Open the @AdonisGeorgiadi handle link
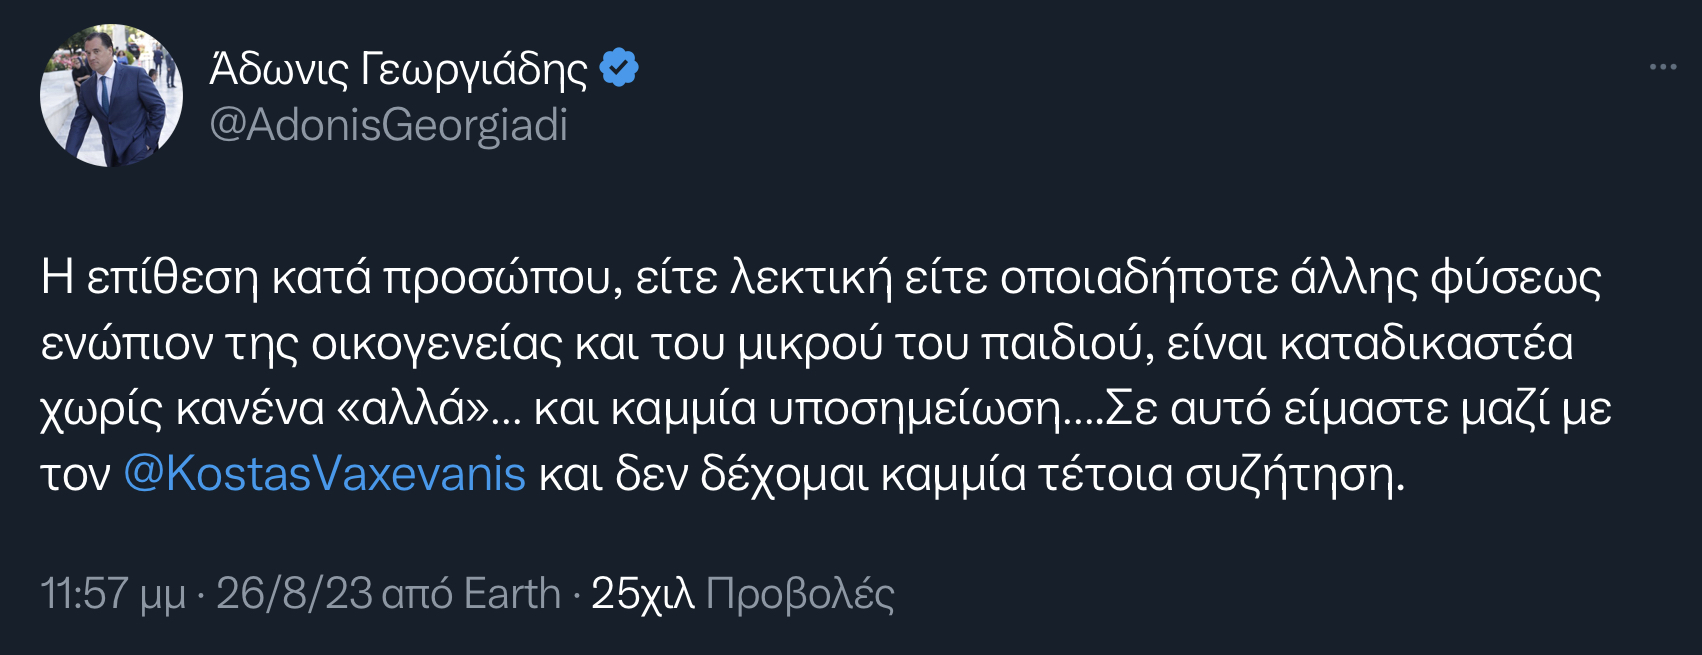Image resolution: width=1702 pixels, height=655 pixels. pyautogui.click(x=388, y=125)
